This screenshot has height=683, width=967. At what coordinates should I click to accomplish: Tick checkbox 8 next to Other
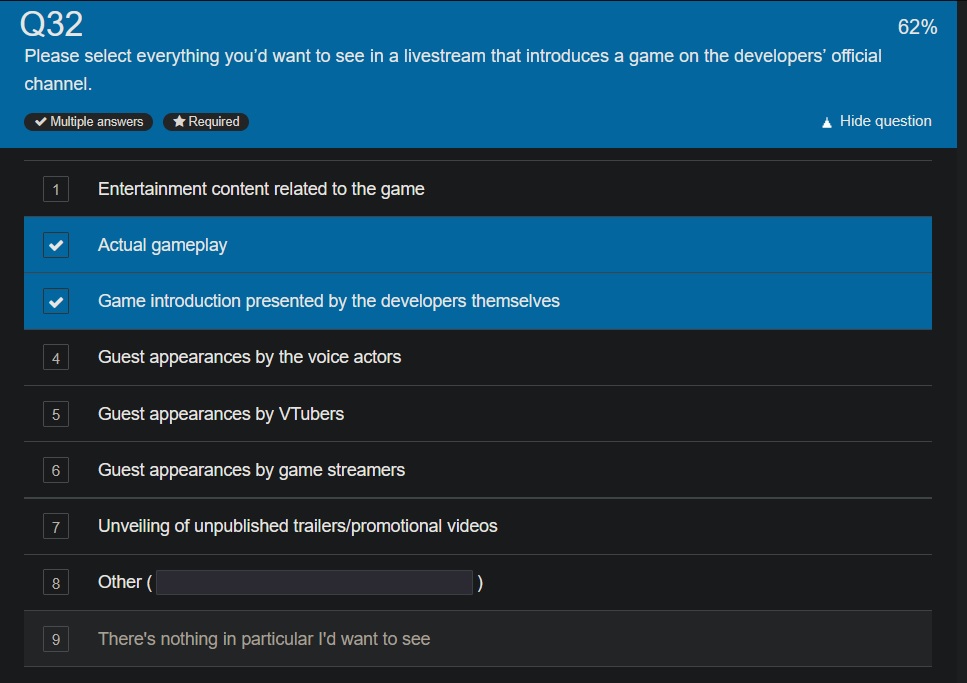[56, 582]
